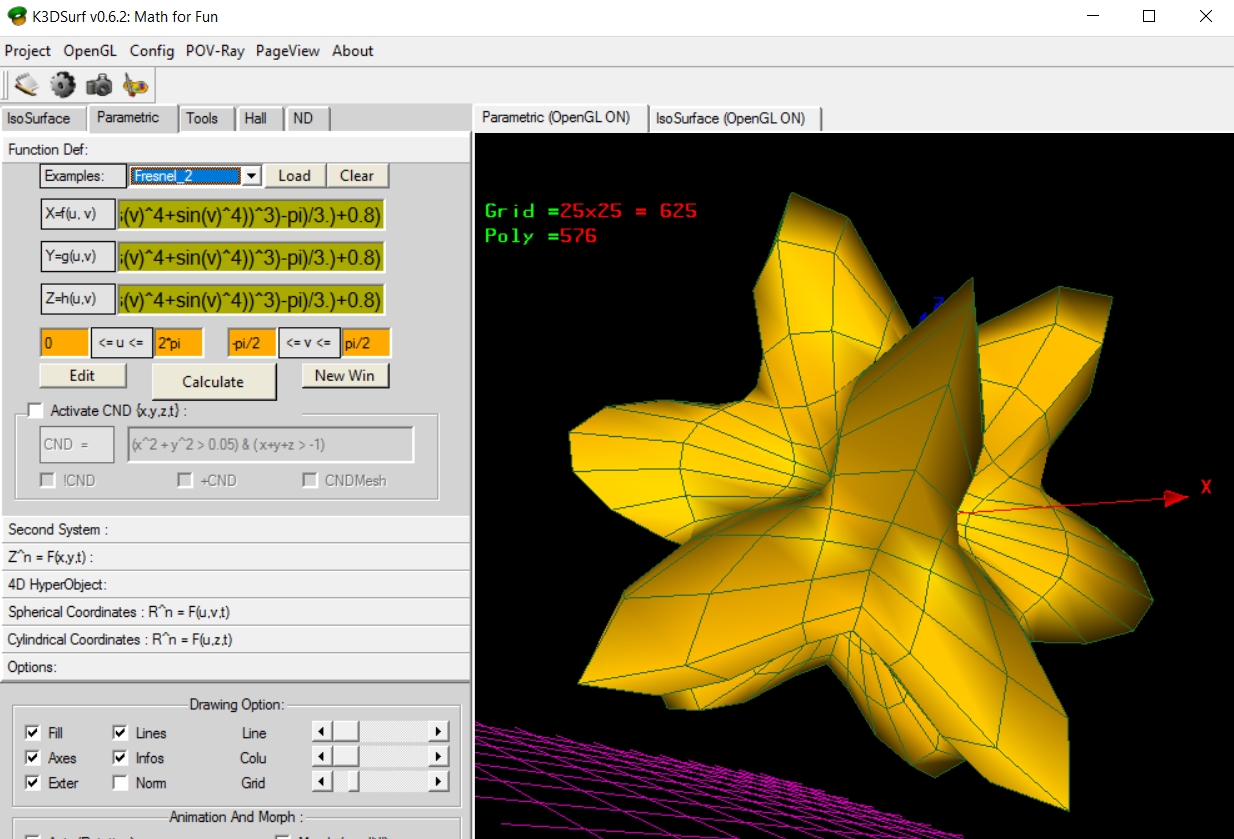This screenshot has height=839, width=1234.
Task: Click the camera screenshot toolbar icon
Action: pyautogui.click(x=99, y=85)
